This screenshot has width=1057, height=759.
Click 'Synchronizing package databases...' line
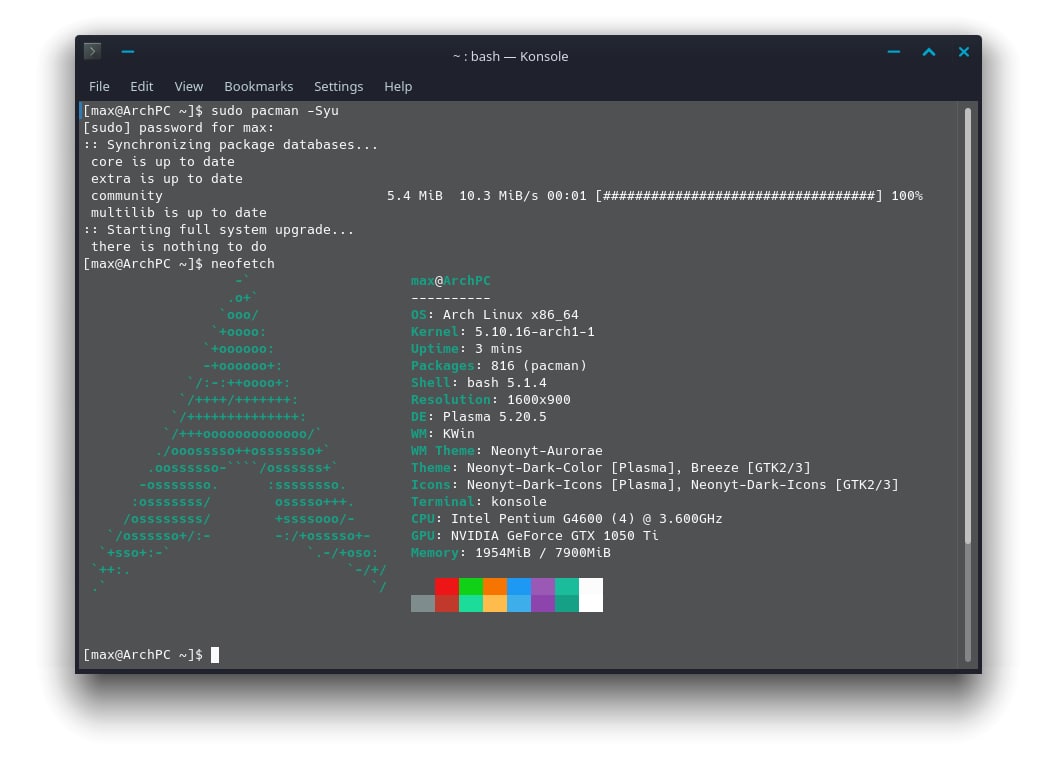(x=231, y=144)
